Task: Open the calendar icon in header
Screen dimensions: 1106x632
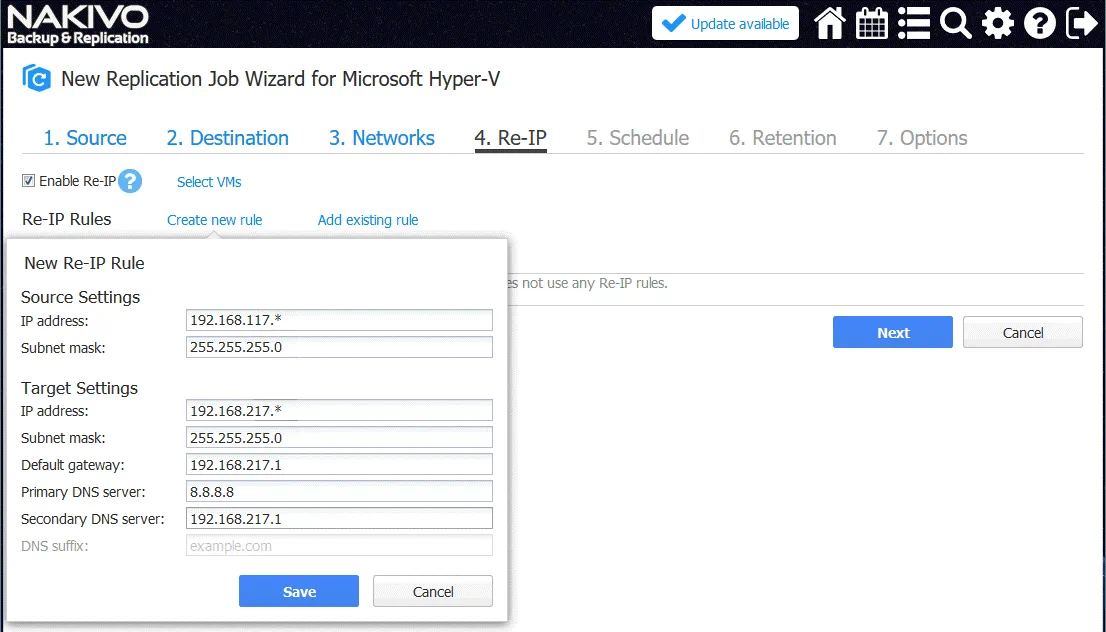Action: point(872,24)
